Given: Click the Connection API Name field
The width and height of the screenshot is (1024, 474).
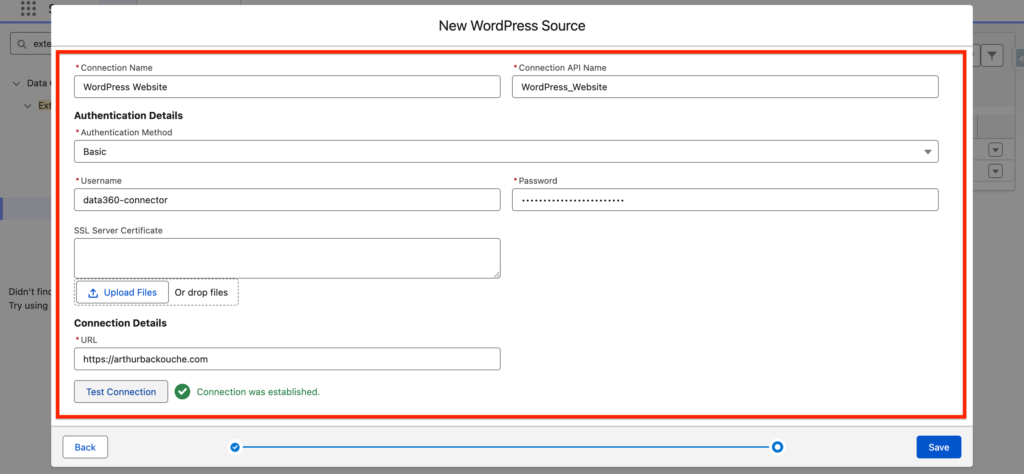Looking at the screenshot, I should coord(724,87).
